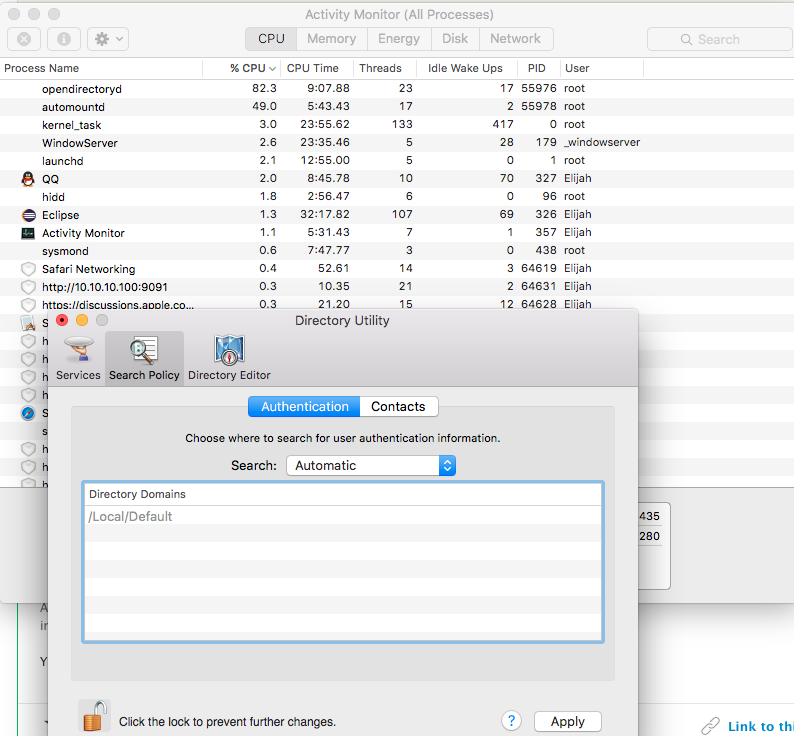794x736 pixels.
Task: Sort by Threads column header
Action: coord(384,68)
